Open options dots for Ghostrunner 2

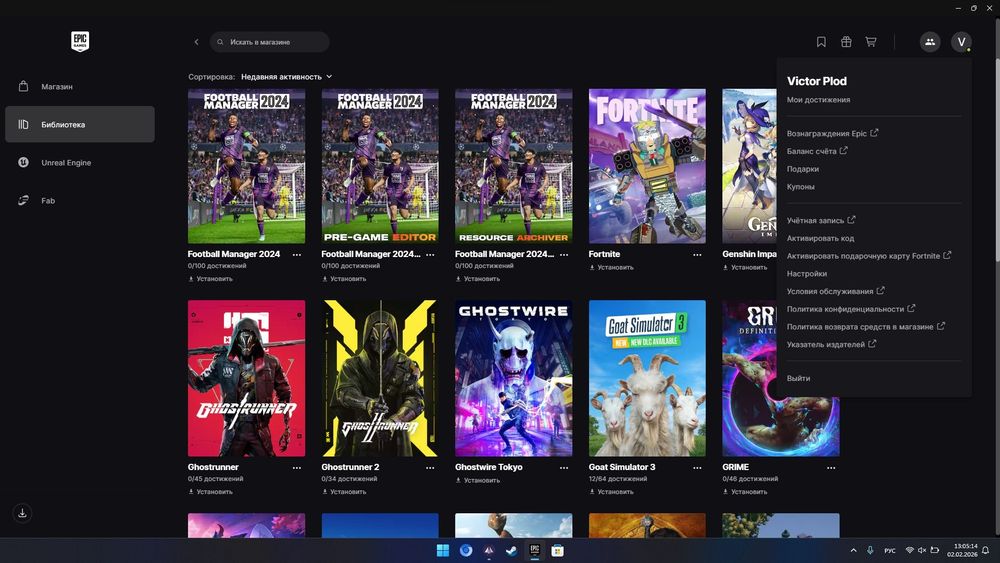coord(430,467)
